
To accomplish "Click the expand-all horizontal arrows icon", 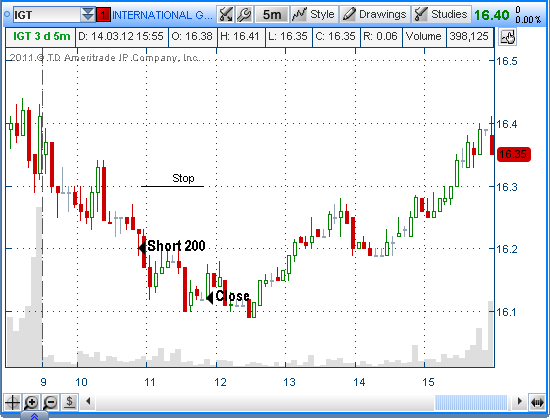I will coord(537,402).
